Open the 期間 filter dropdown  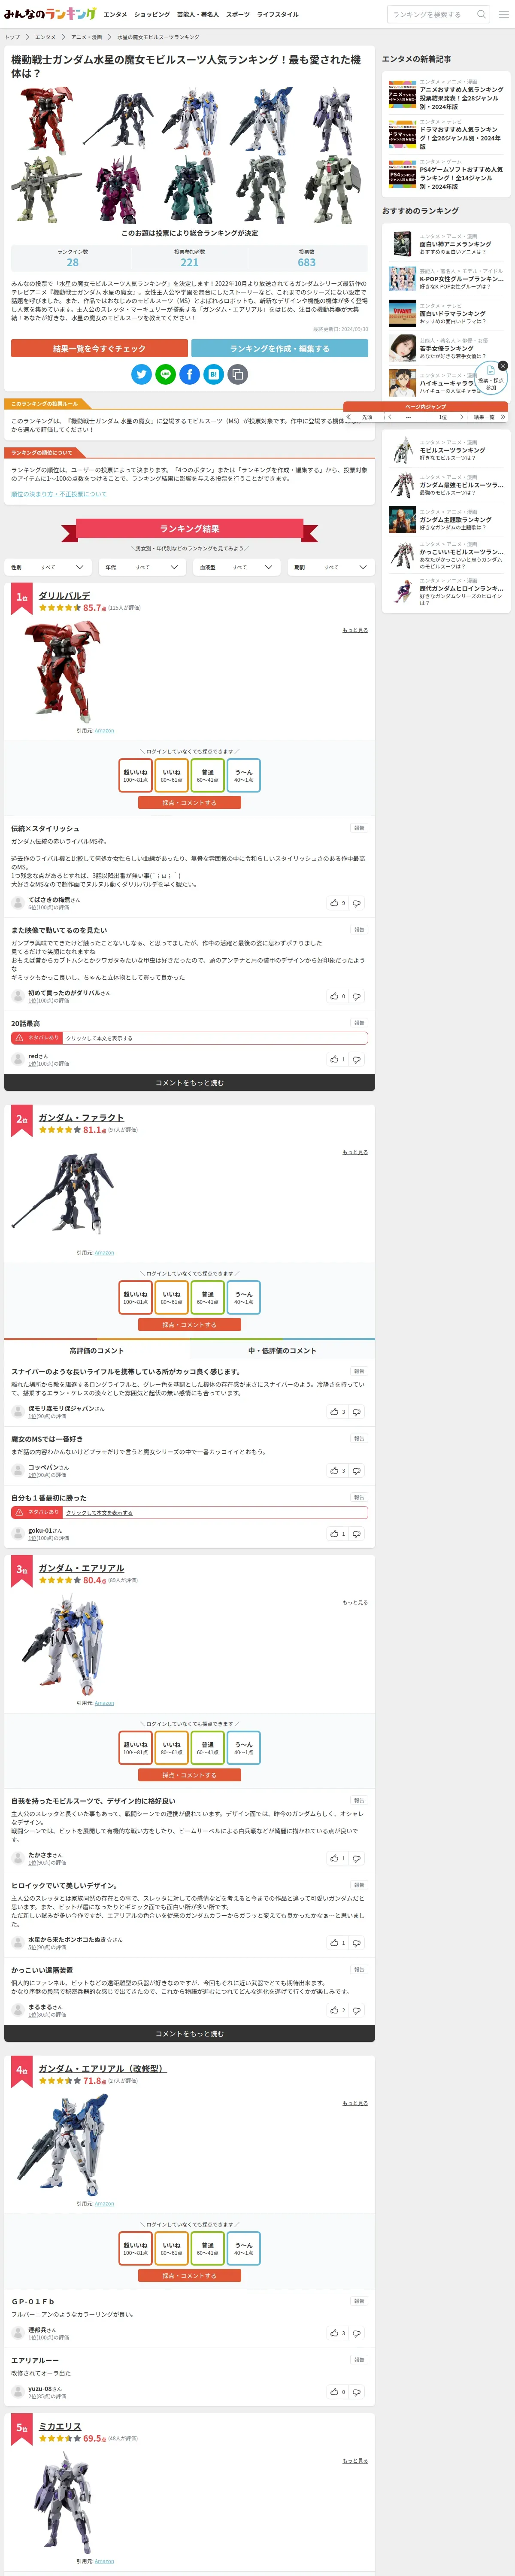pos(331,567)
